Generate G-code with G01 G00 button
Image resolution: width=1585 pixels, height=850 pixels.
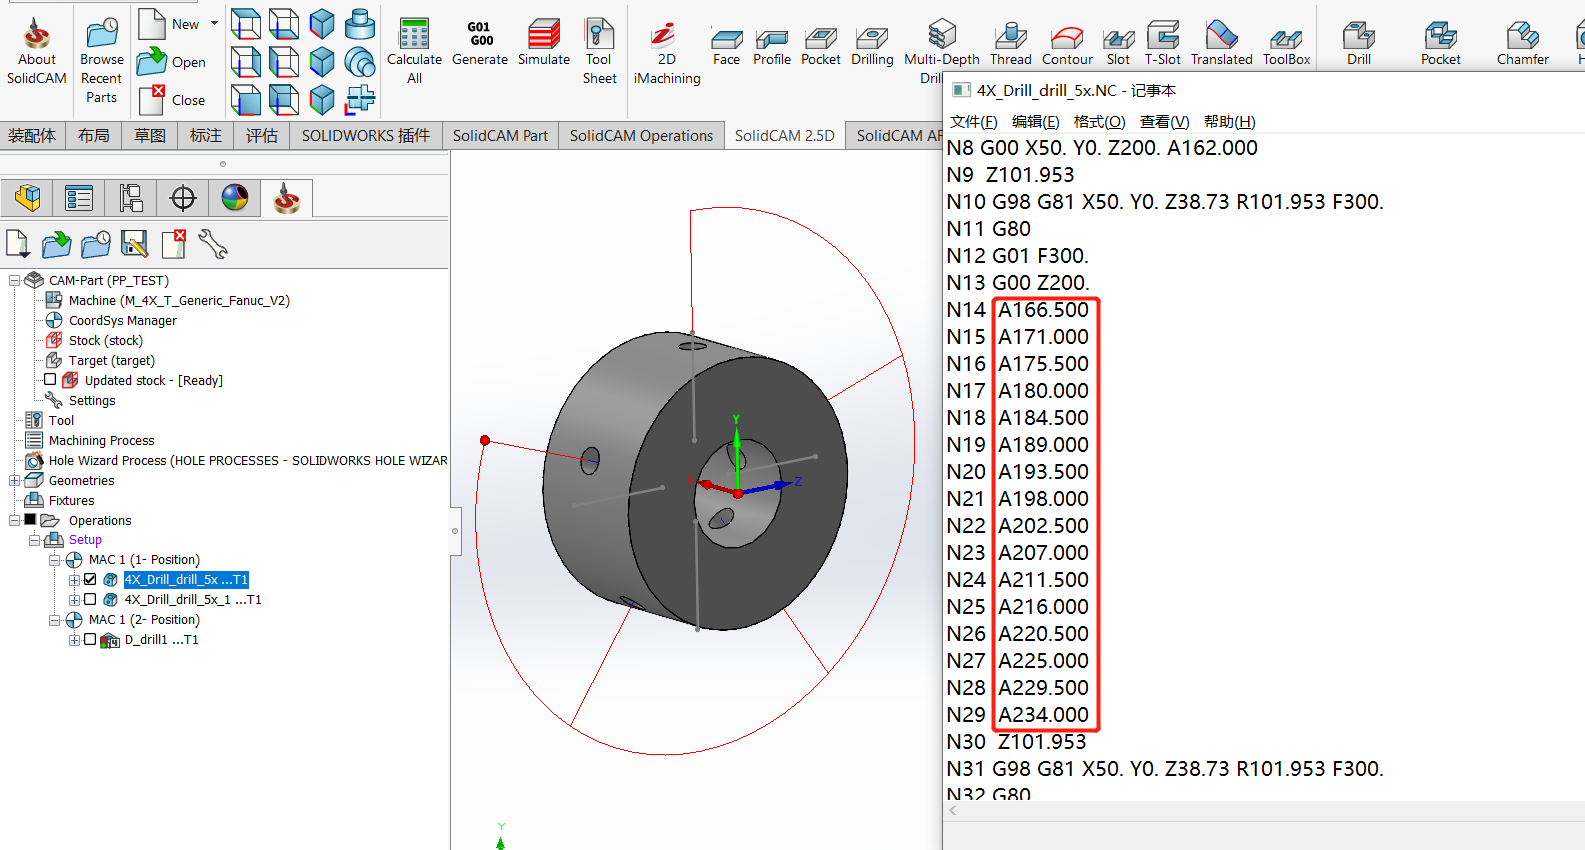[480, 44]
